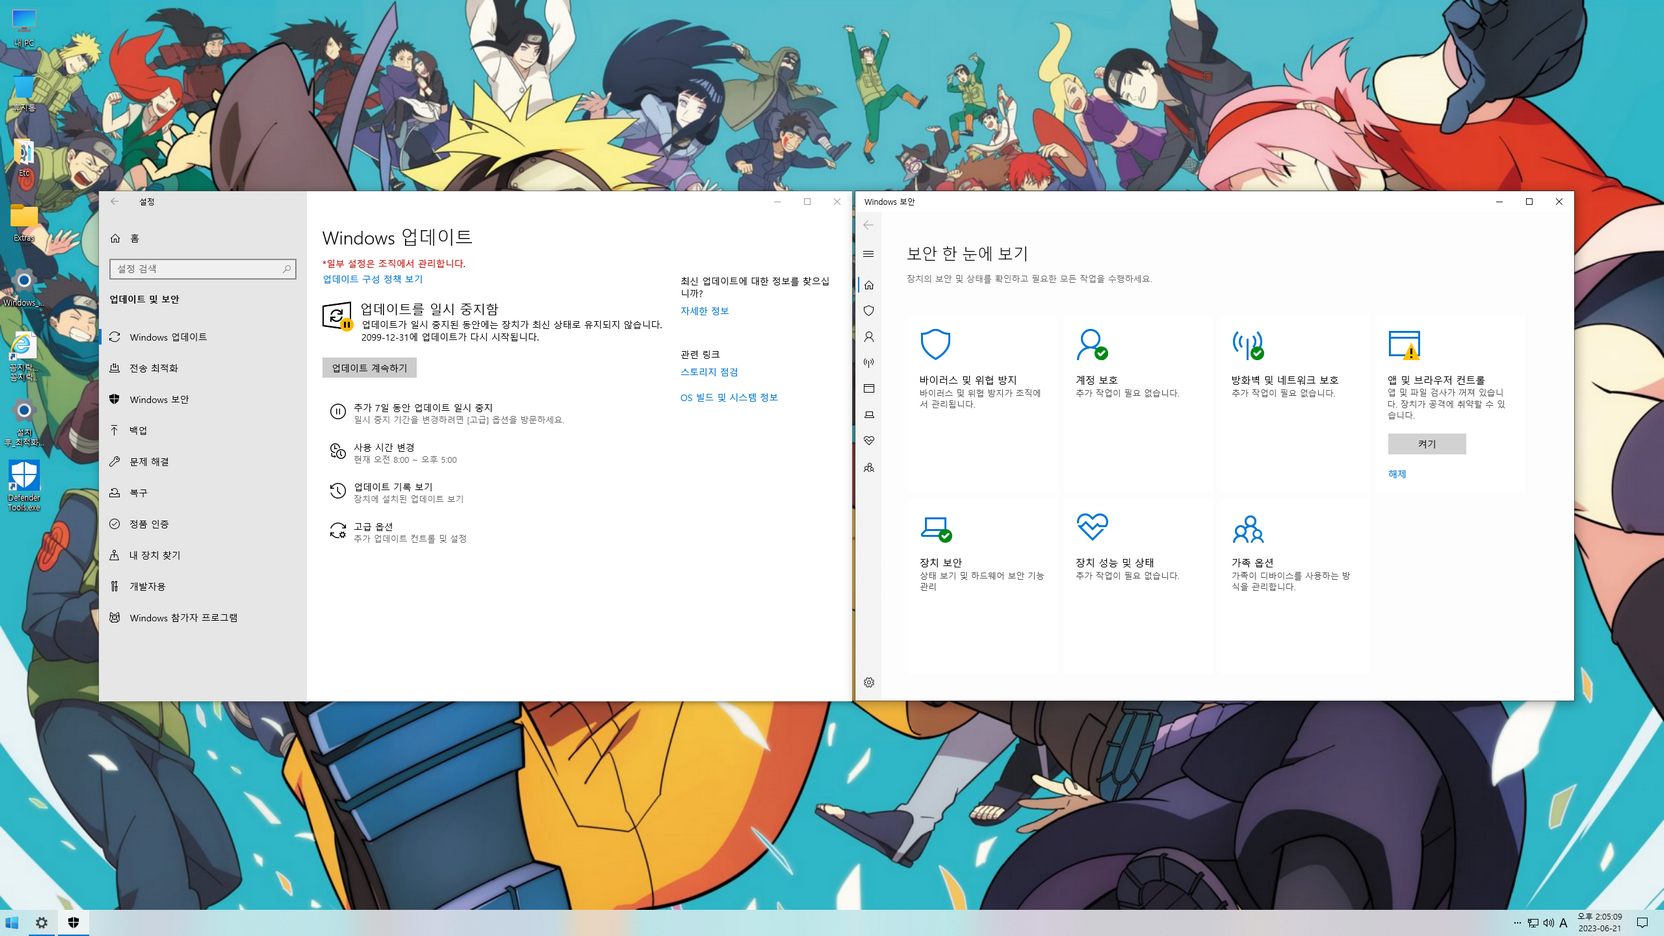Open Device performance heart icon in sidebar
Screen dimensions: 1664x936
869,441
